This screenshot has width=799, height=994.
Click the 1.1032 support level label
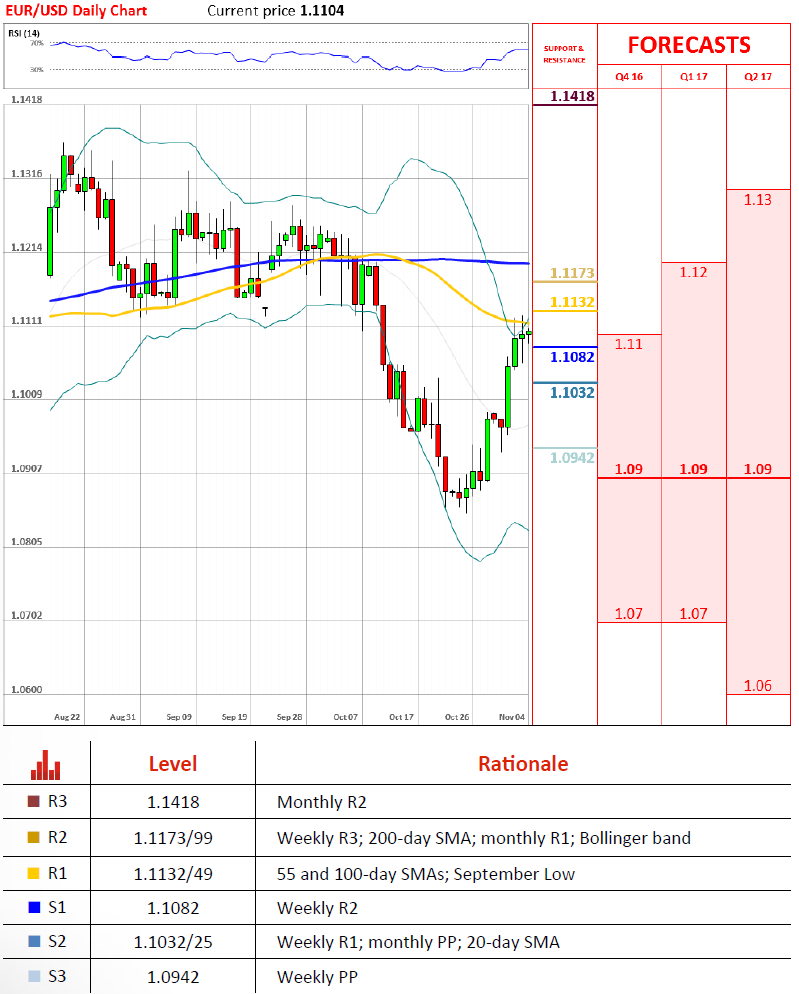click(573, 393)
